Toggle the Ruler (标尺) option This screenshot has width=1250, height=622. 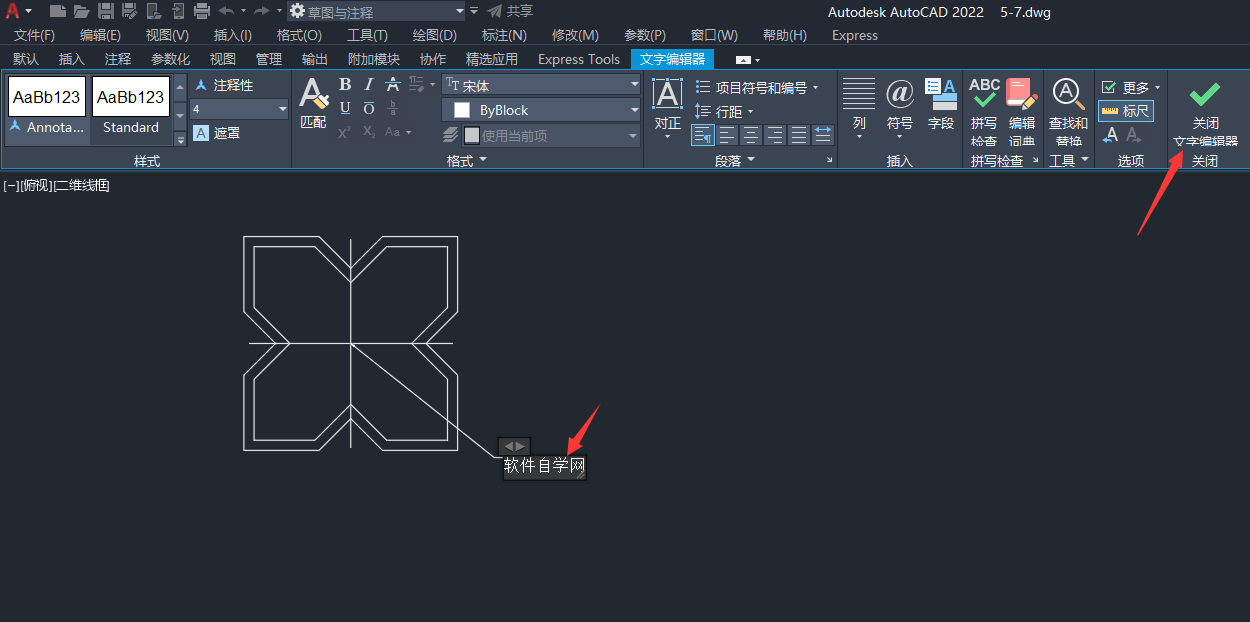[x=1126, y=111]
